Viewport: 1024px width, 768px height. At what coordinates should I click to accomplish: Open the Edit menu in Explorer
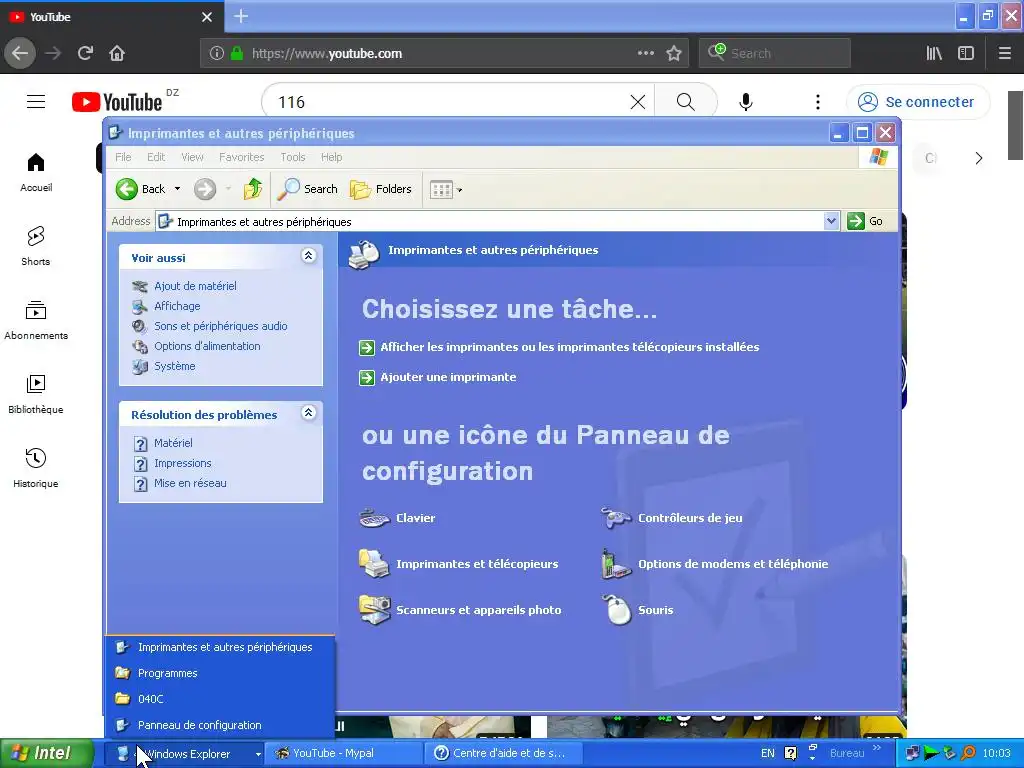156,157
